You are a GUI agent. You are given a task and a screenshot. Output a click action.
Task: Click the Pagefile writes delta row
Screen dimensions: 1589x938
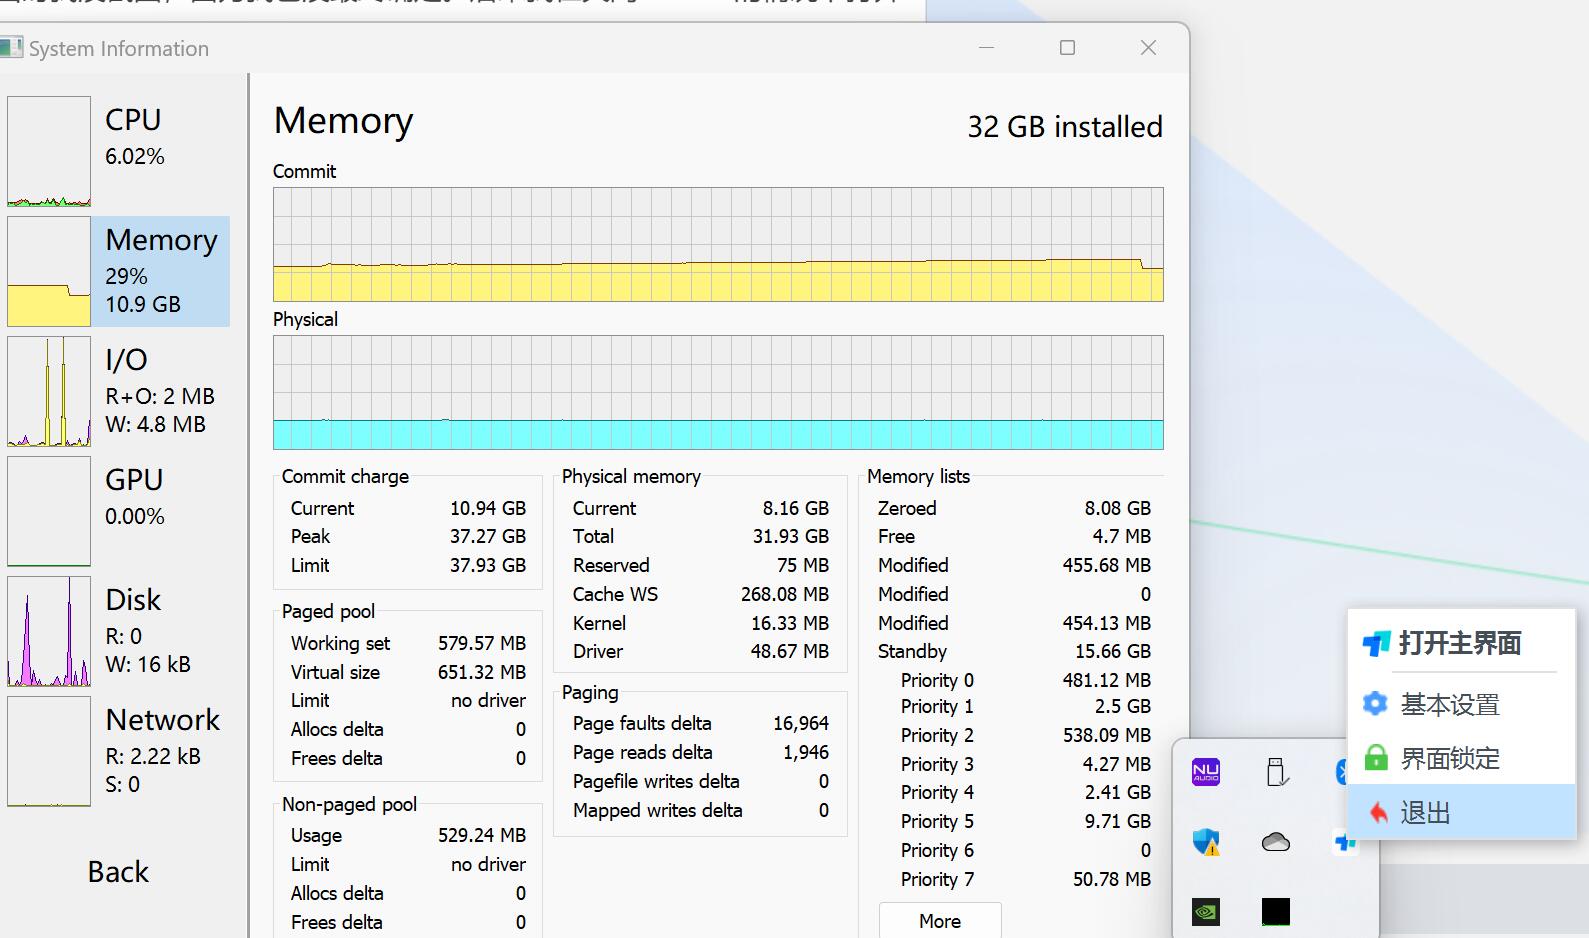tap(700, 782)
